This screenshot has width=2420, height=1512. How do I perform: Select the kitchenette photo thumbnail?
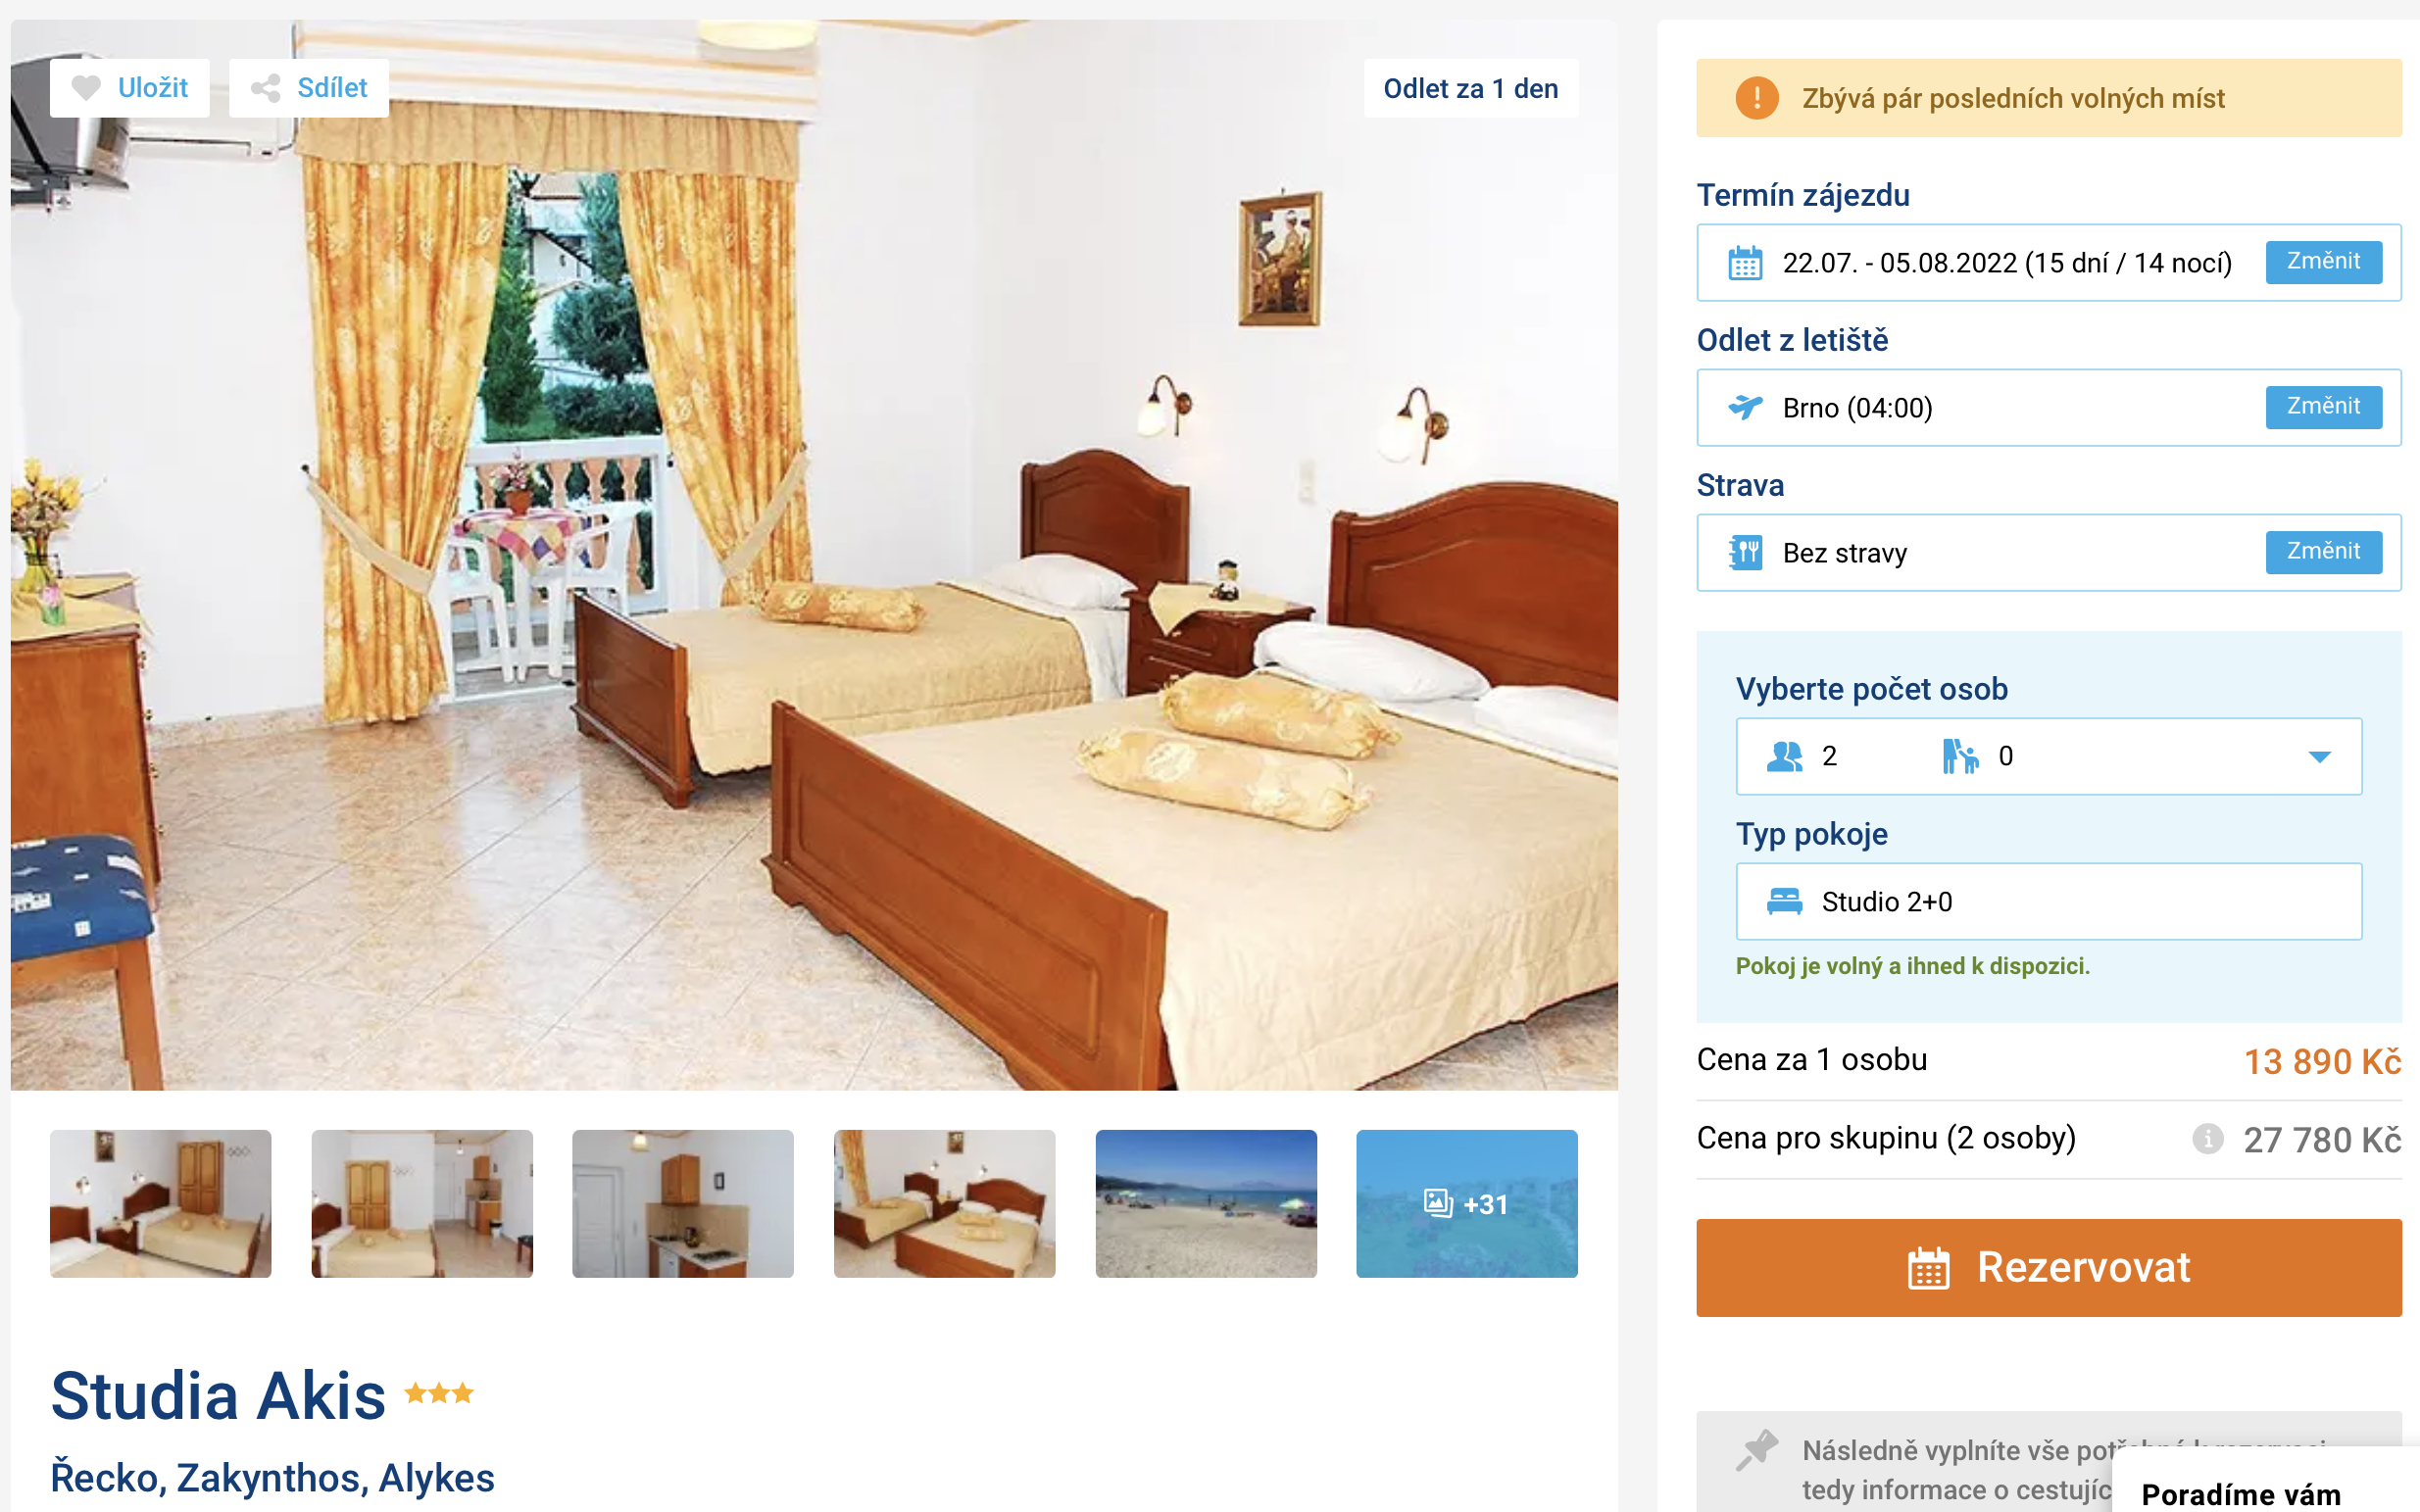[x=682, y=1203]
